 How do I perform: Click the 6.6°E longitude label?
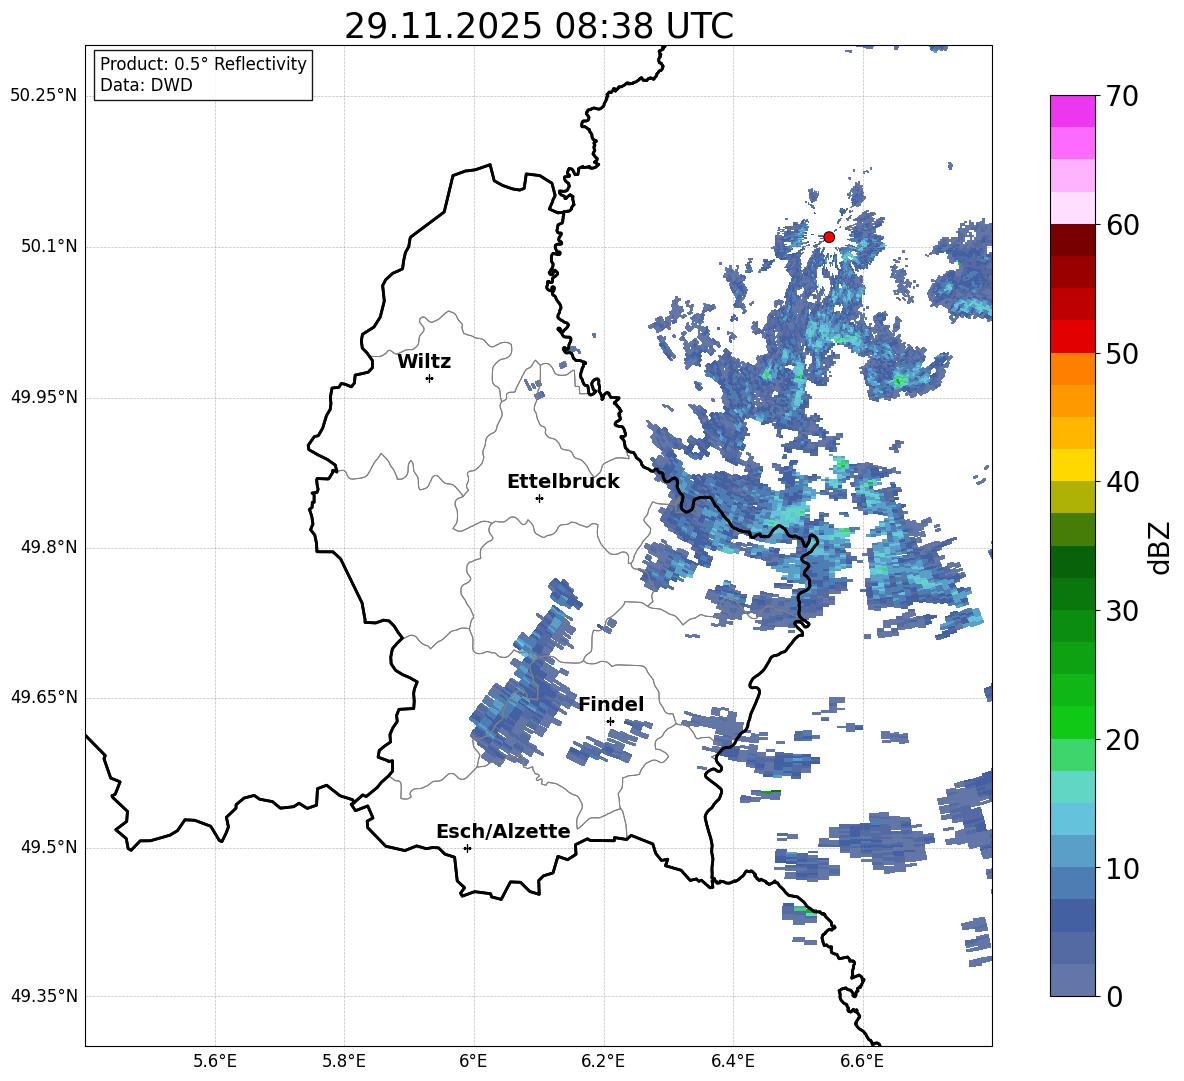click(862, 1061)
